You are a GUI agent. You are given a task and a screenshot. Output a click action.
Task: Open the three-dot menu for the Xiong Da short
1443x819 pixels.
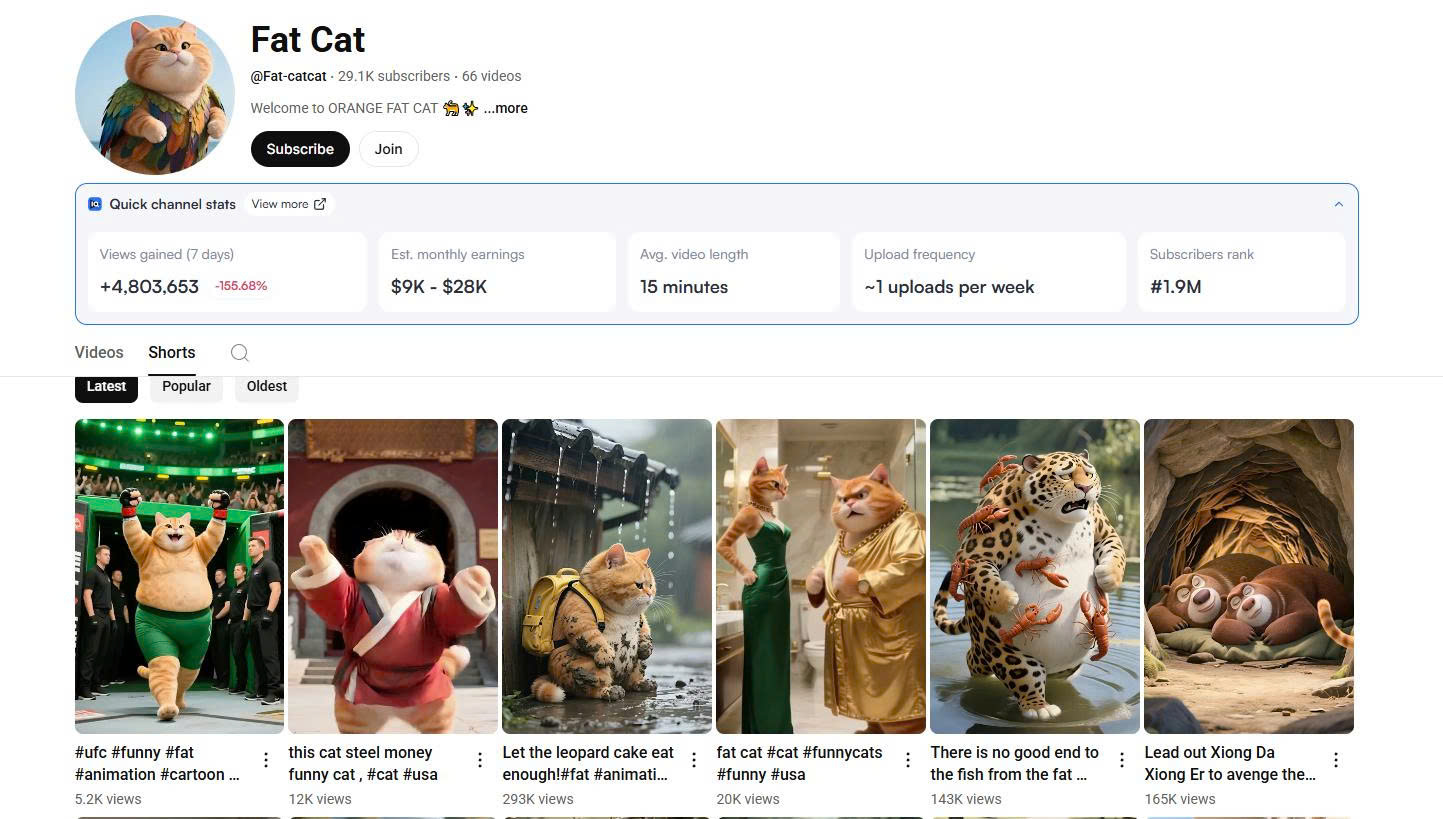[x=1336, y=761]
